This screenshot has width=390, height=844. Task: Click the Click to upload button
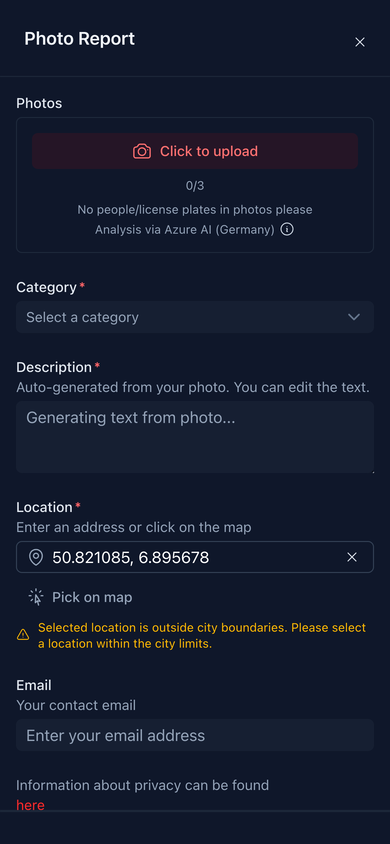click(195, 151)
